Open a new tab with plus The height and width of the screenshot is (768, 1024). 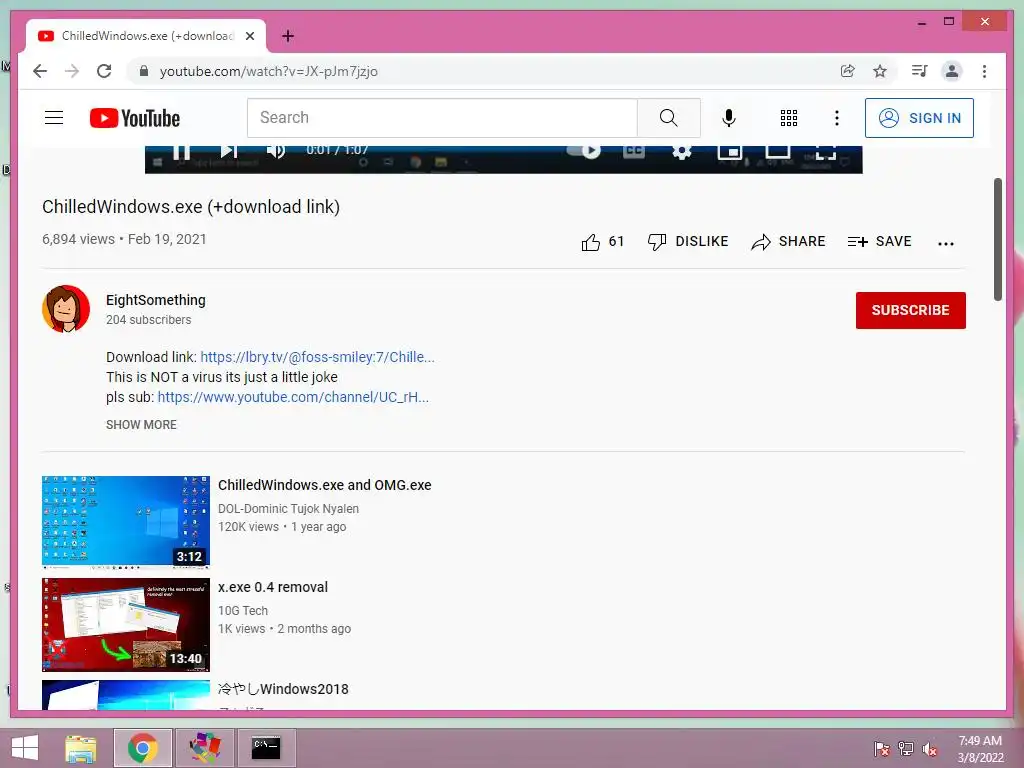288,36
